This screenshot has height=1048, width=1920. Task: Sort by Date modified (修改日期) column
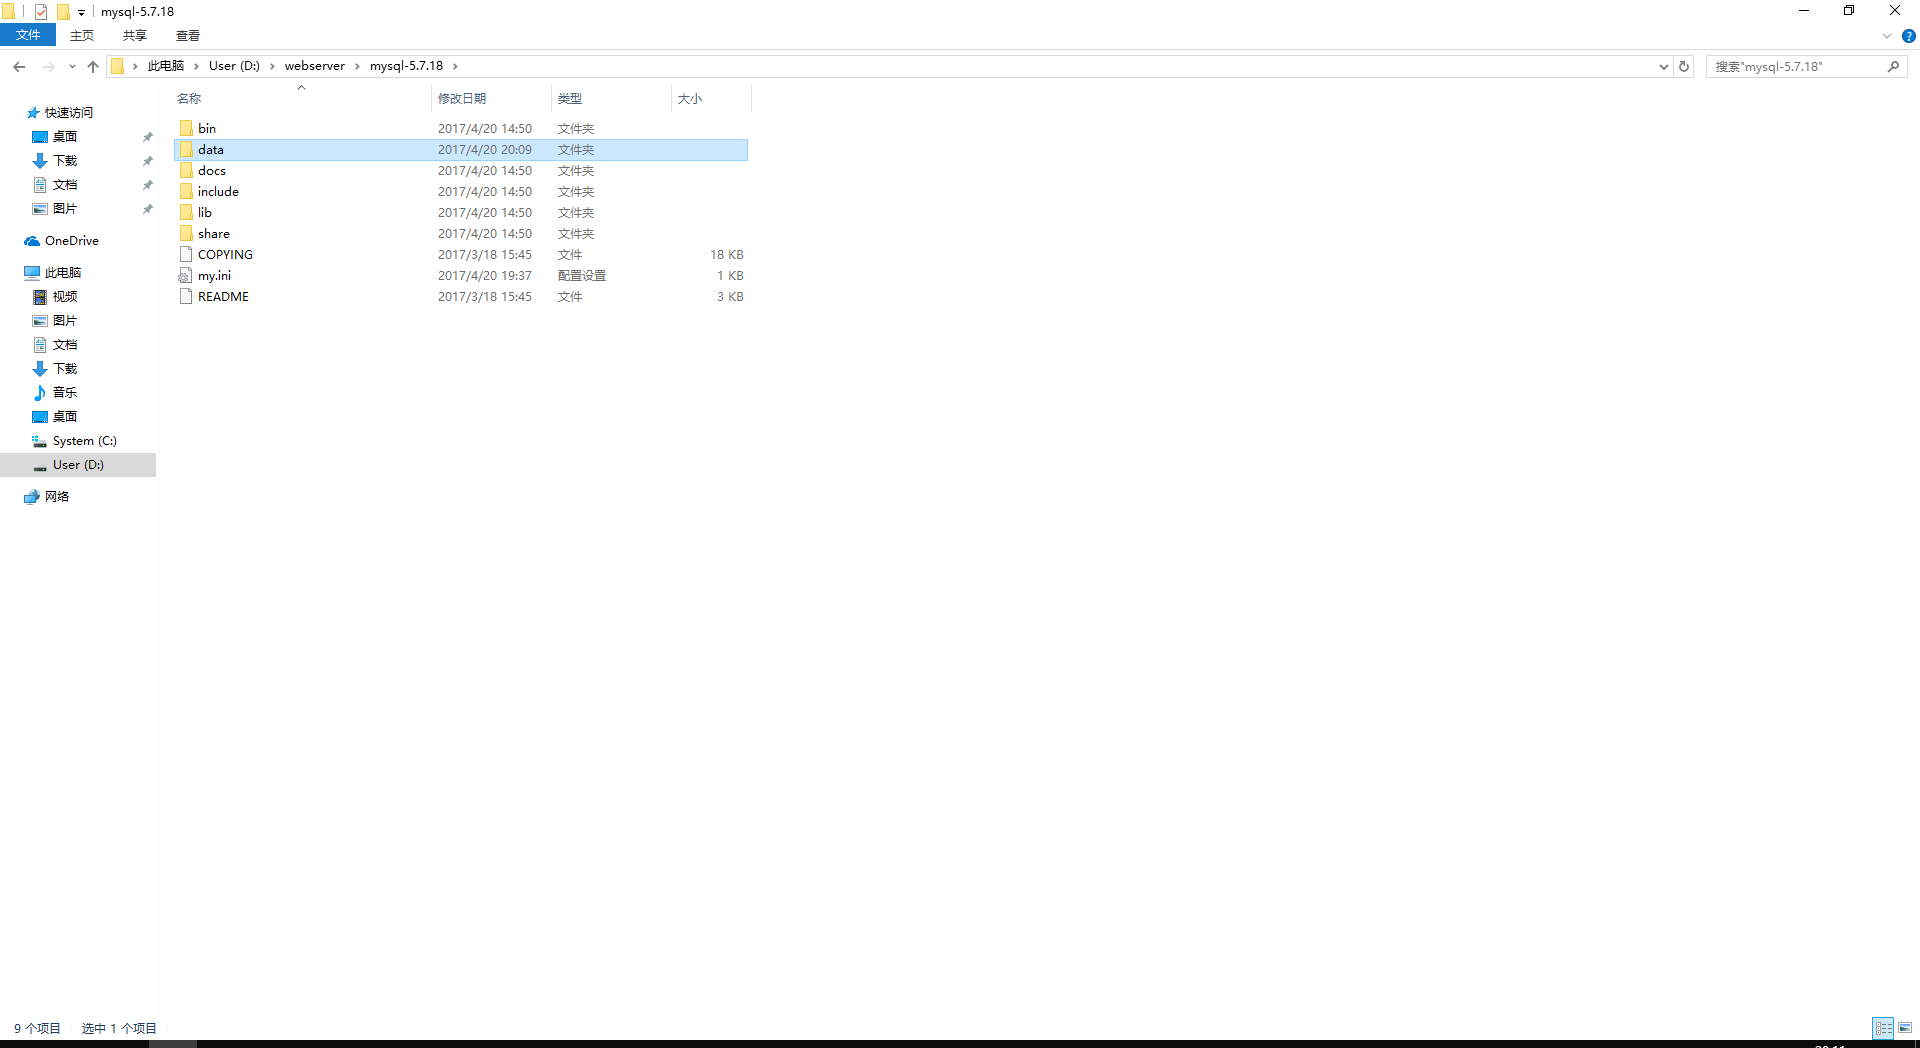(x=491, y=98)
